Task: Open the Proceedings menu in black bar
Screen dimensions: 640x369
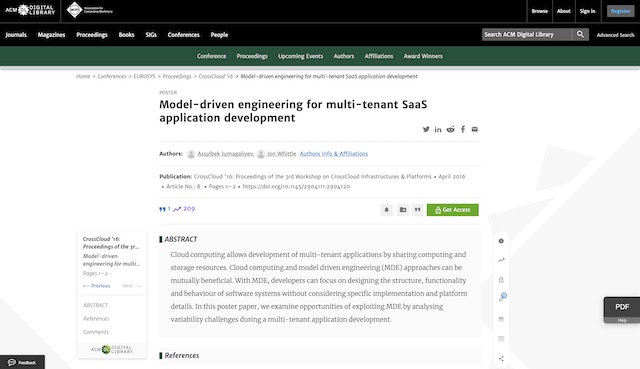Action: click(x=92, y=35)
